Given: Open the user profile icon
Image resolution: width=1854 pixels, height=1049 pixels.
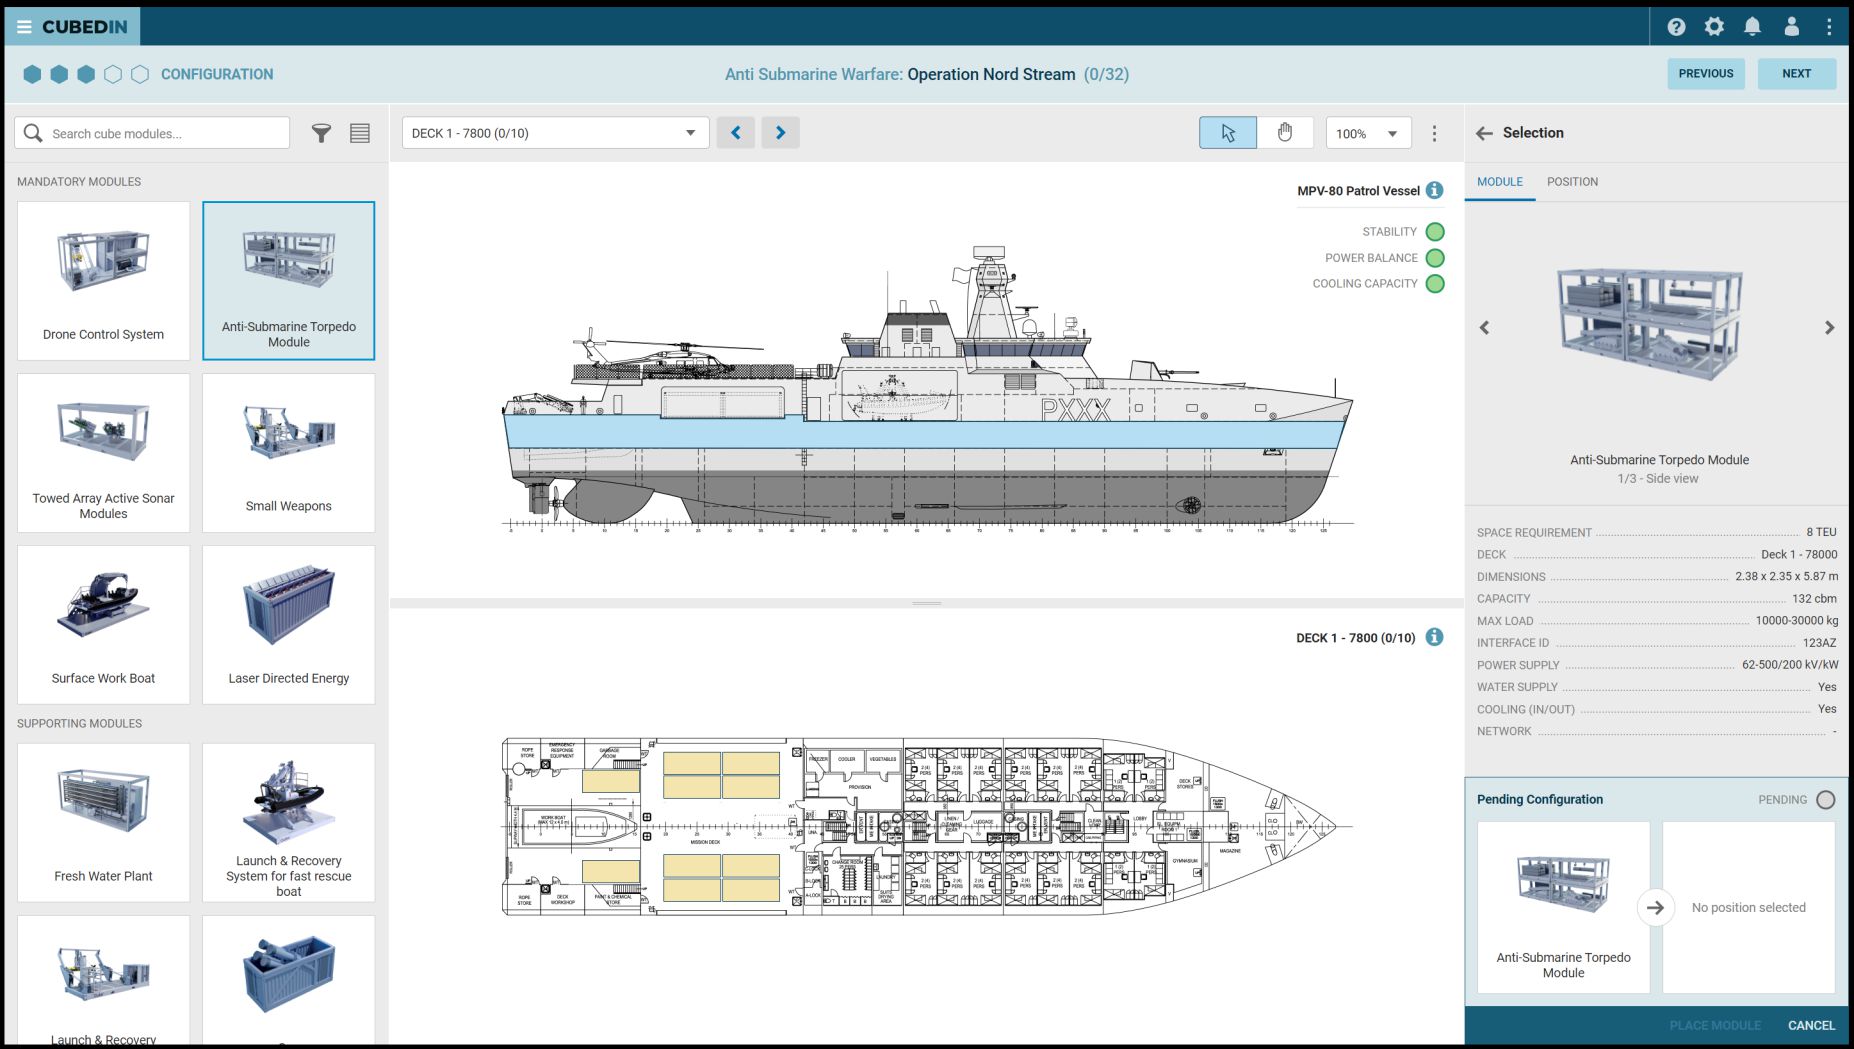Looking at the screenshot, I should coord(1792,27).
